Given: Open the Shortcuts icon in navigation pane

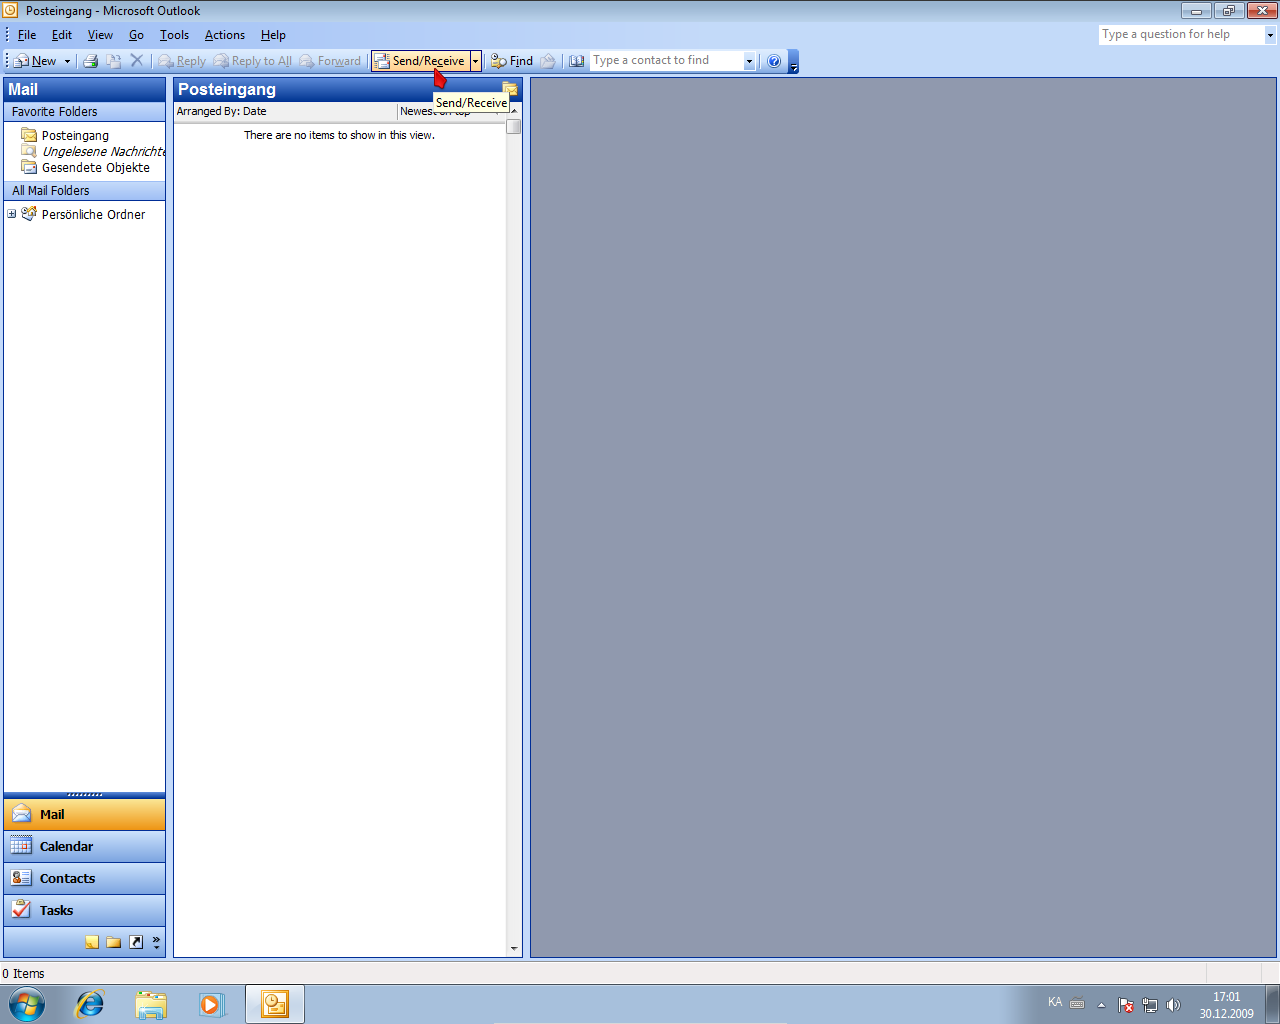Looking at the screenshot, I should click(x=136, y=942).
